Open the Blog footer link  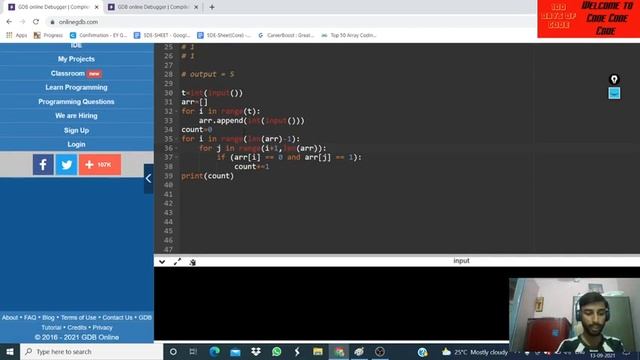pyautogui.click(x=48, y=318)
